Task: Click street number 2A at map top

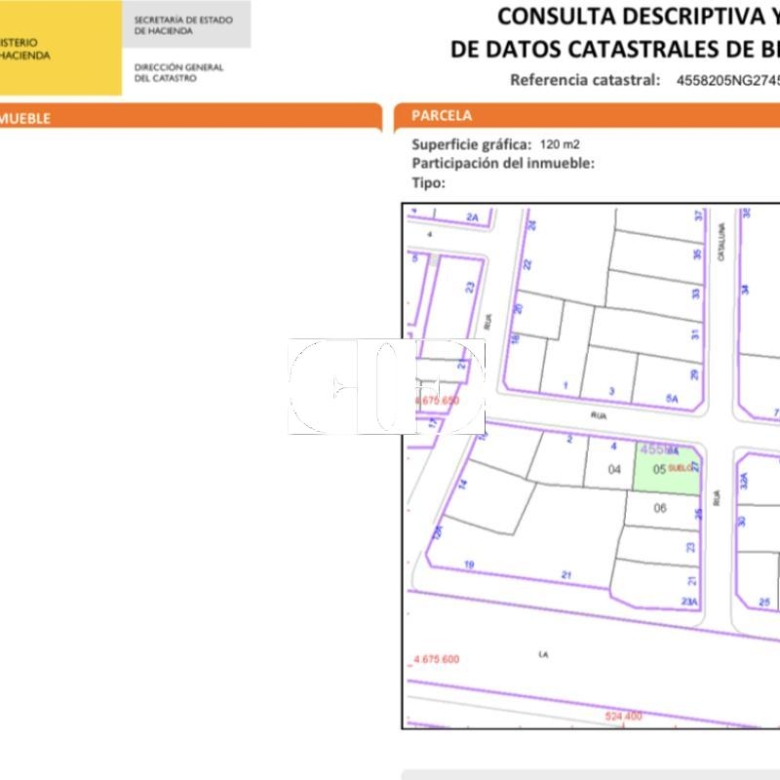Action: pyautogui.click(x=472, y=217)
